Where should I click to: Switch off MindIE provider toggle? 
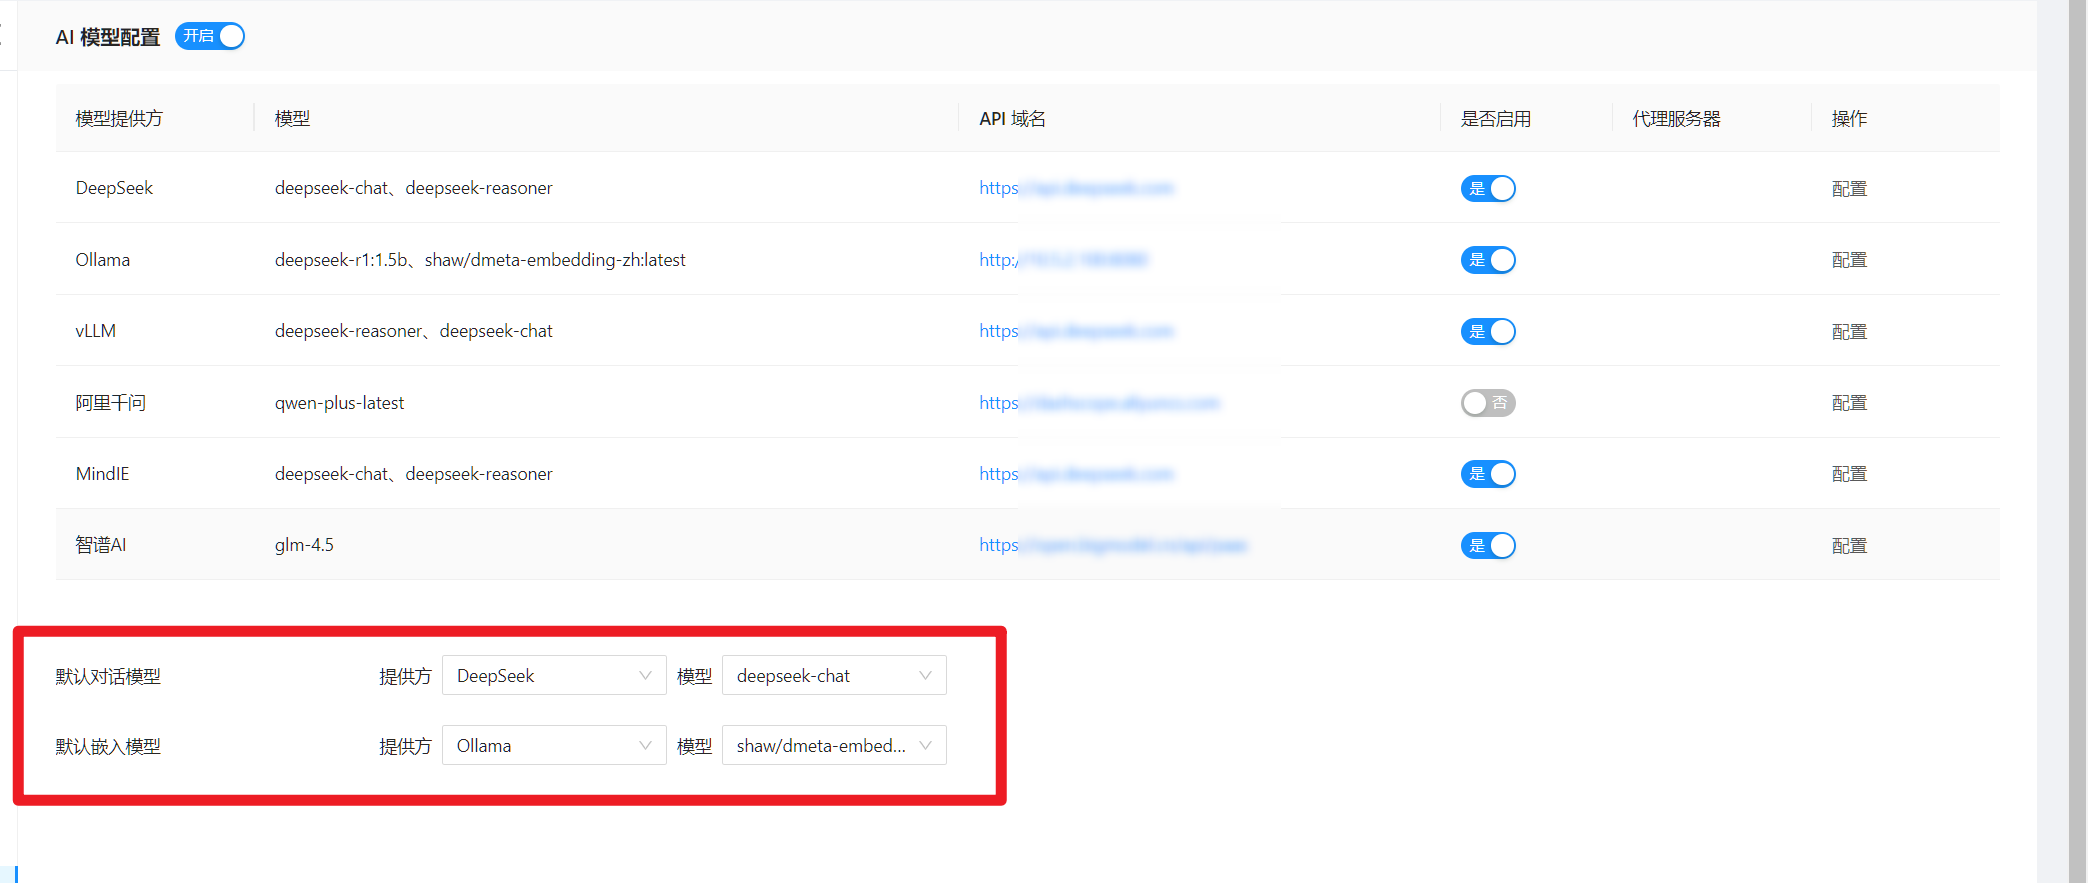coord(1488,474)
